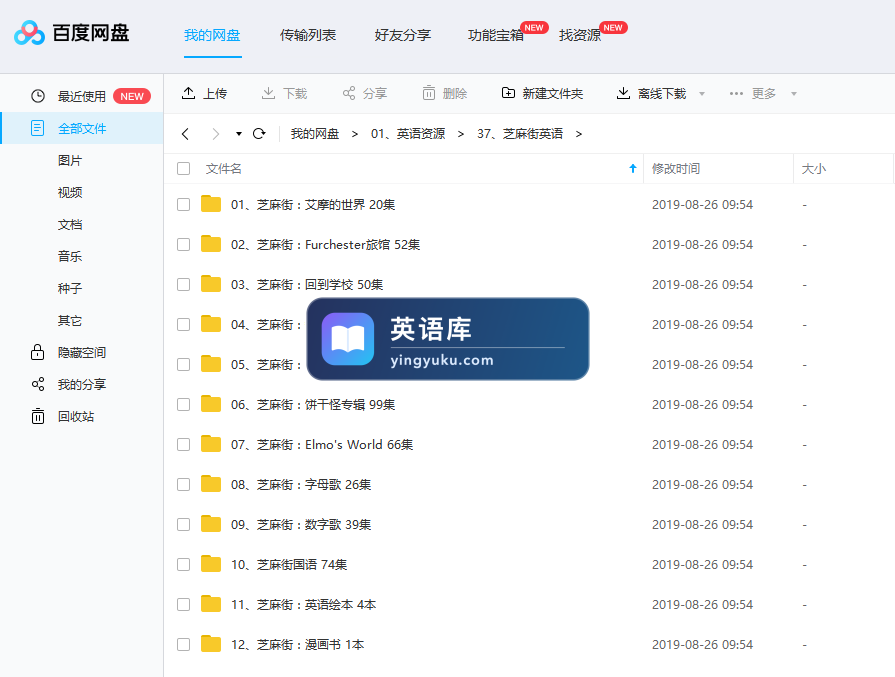Click the chevron after 01、英语资源 breadcrumb
The image size is (895, 677).
(x=461, y=134)
